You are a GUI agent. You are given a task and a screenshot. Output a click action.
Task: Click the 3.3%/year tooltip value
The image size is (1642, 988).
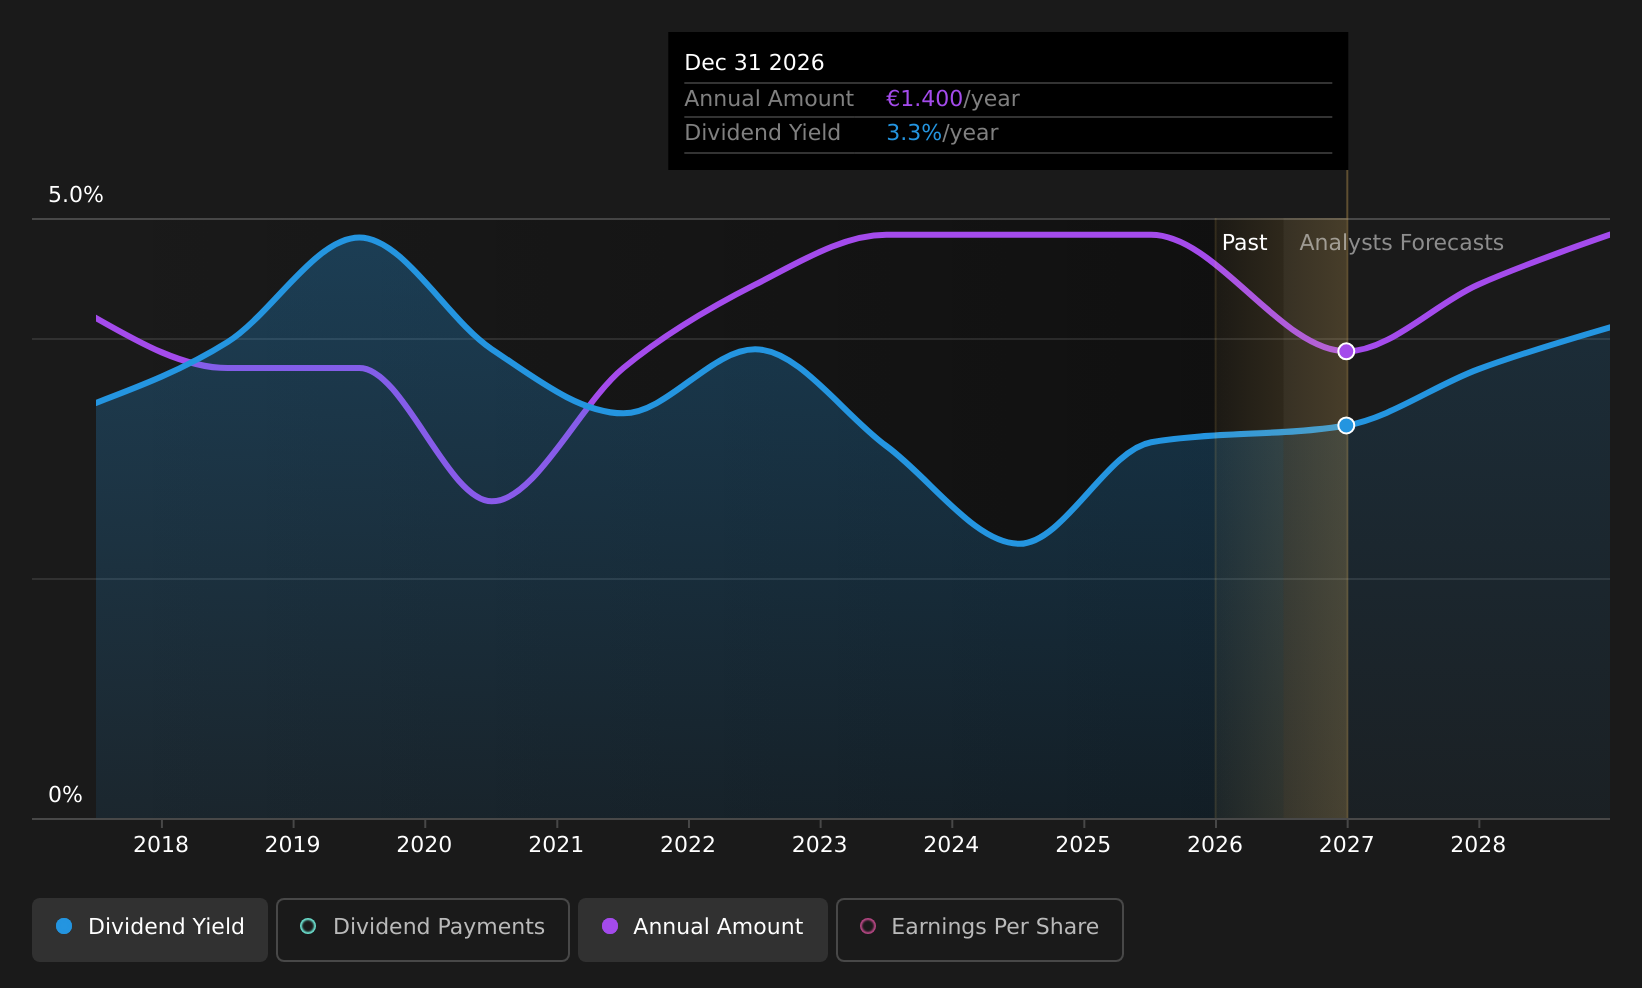[942, 133]
